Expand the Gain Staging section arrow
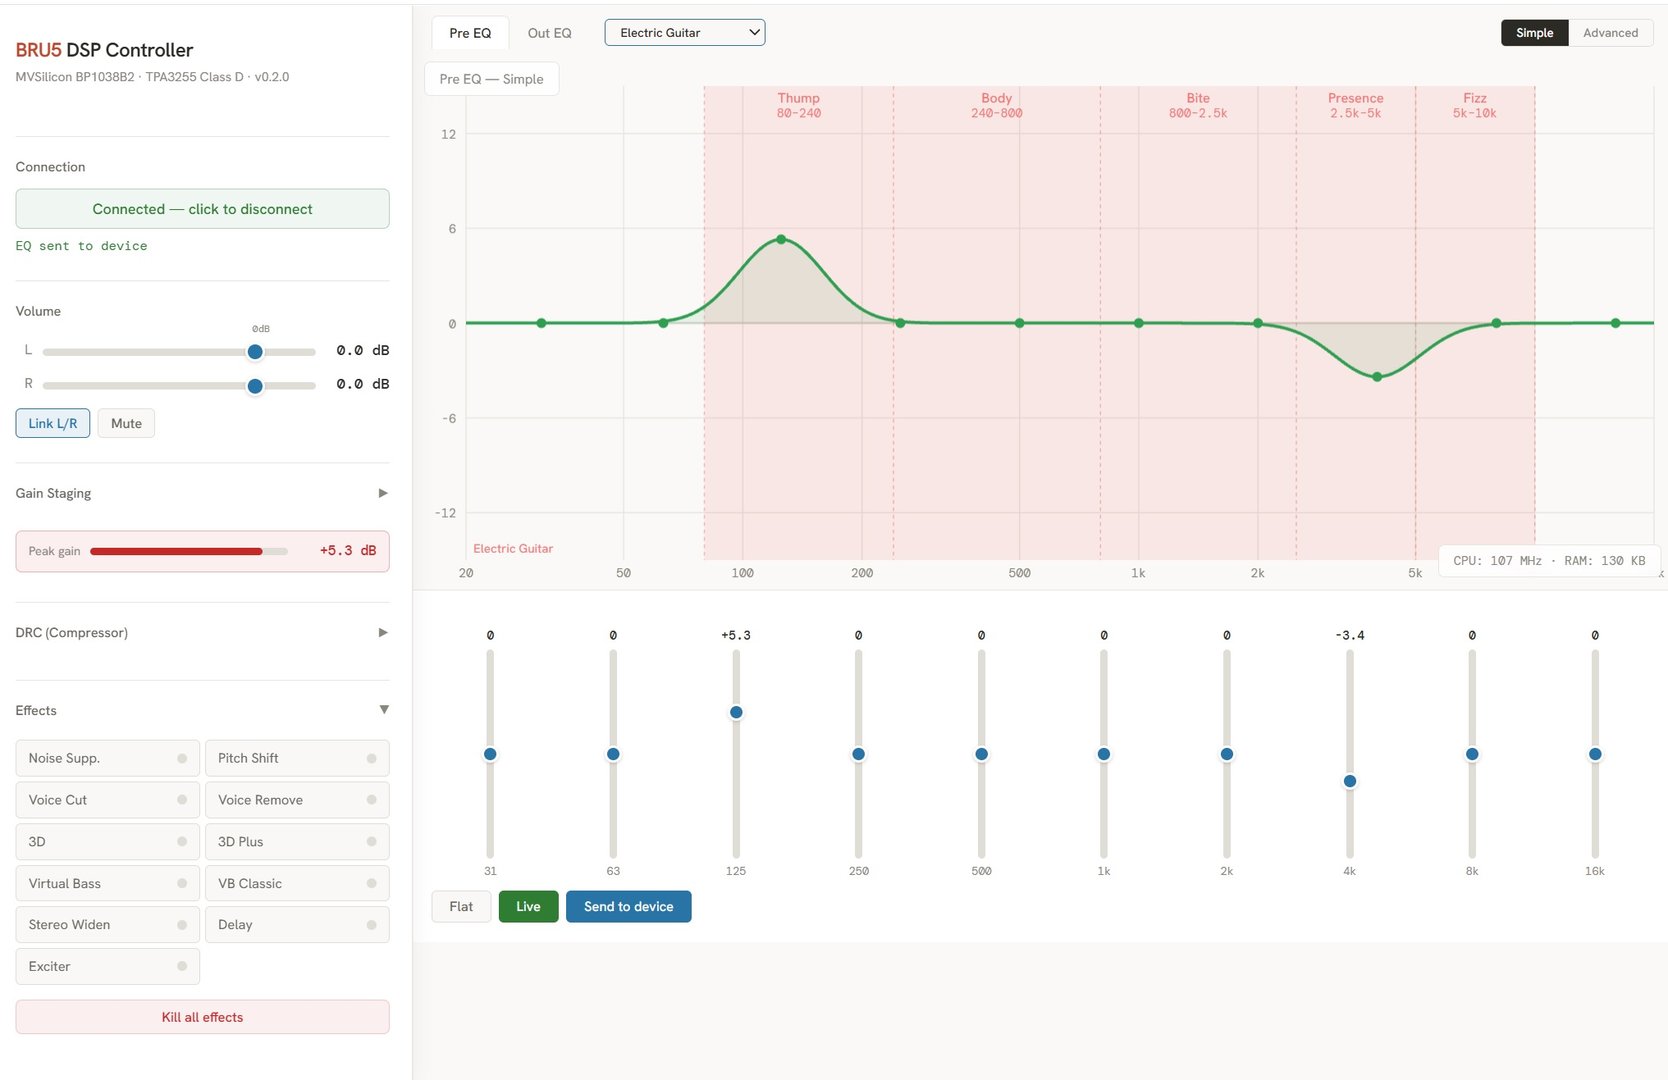 382,493
